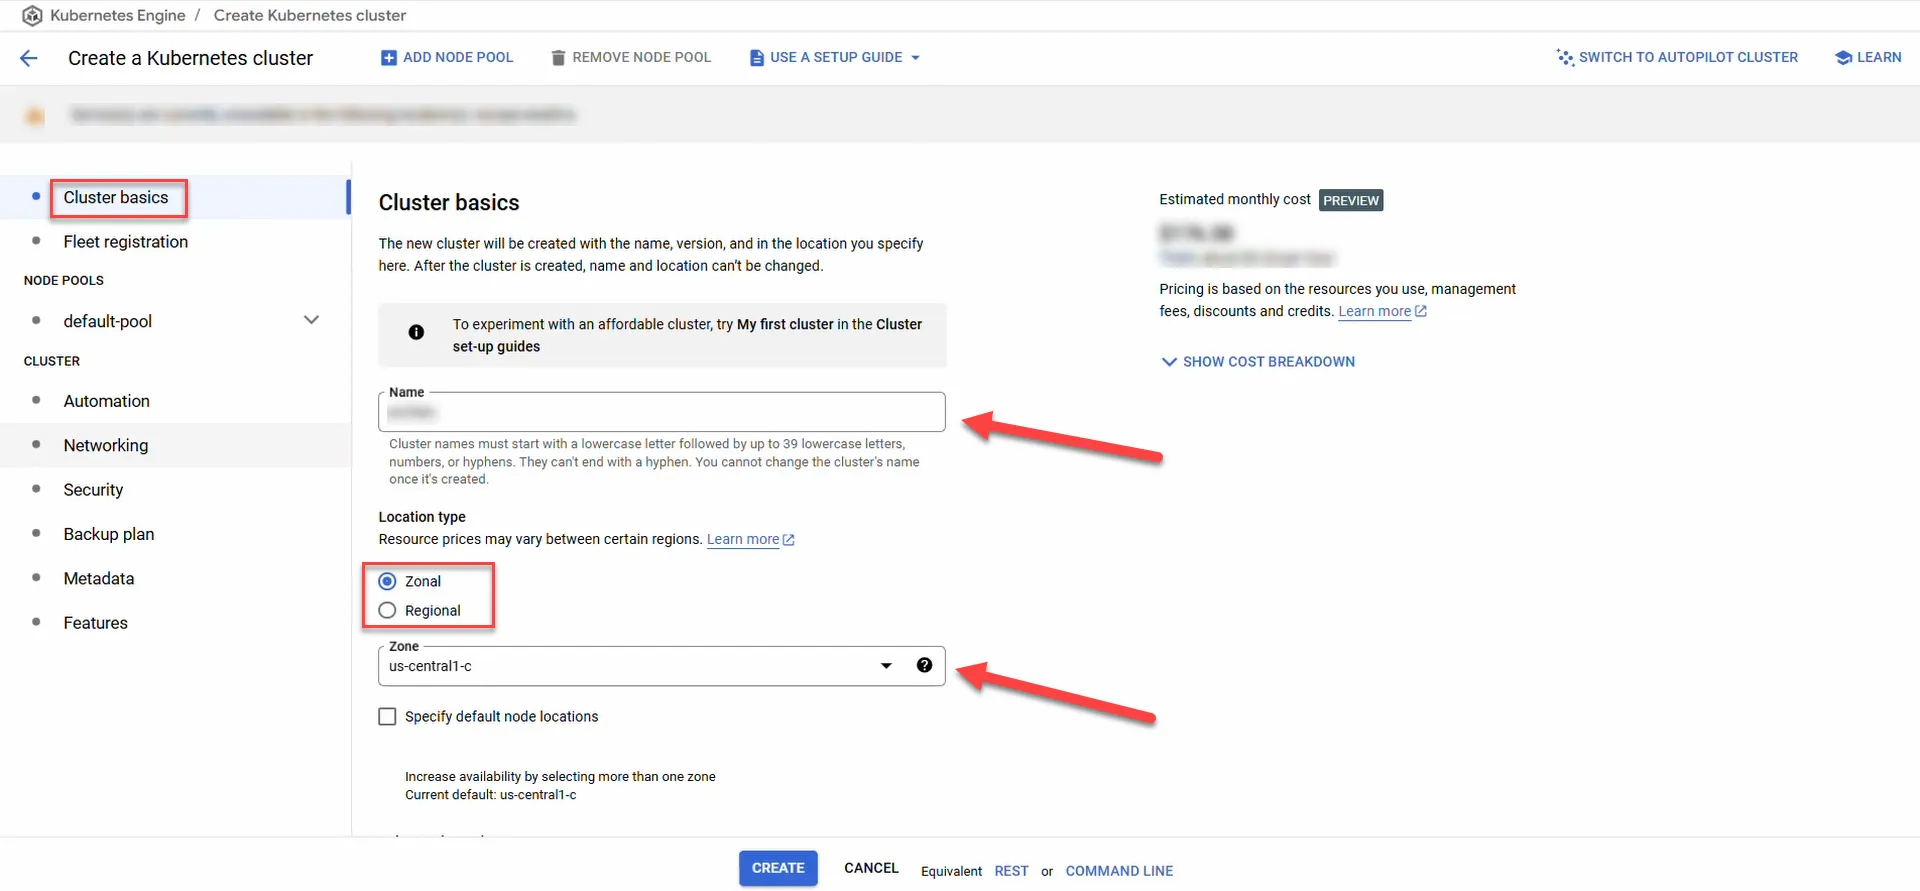Click external link icon beside pricing Learn more
This screenshot has height=891, width=1920.
1421,311
